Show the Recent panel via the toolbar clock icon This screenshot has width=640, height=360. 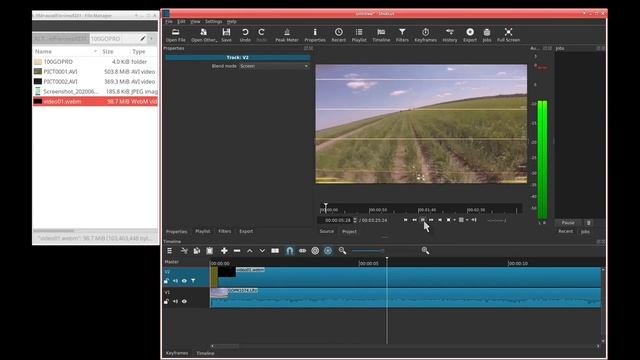(338, 35)
